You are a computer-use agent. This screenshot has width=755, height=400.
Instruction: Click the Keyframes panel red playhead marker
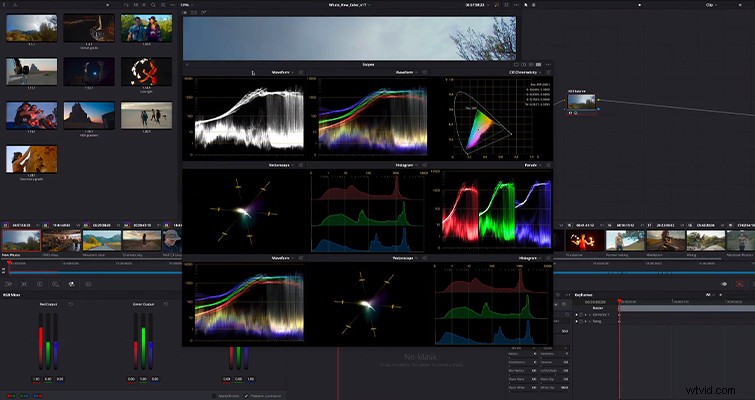pos(620,301)
